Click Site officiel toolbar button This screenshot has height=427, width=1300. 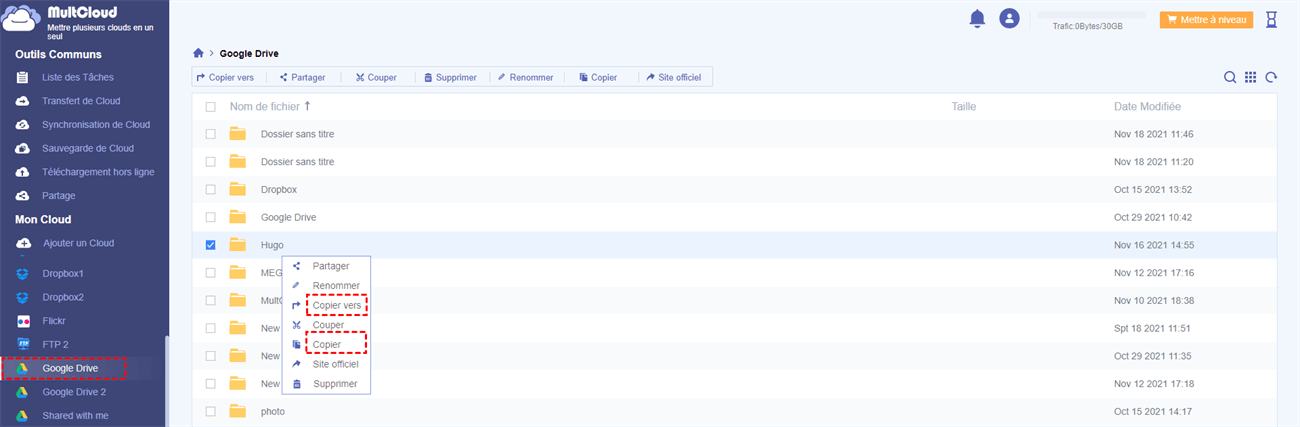(673, 77)
